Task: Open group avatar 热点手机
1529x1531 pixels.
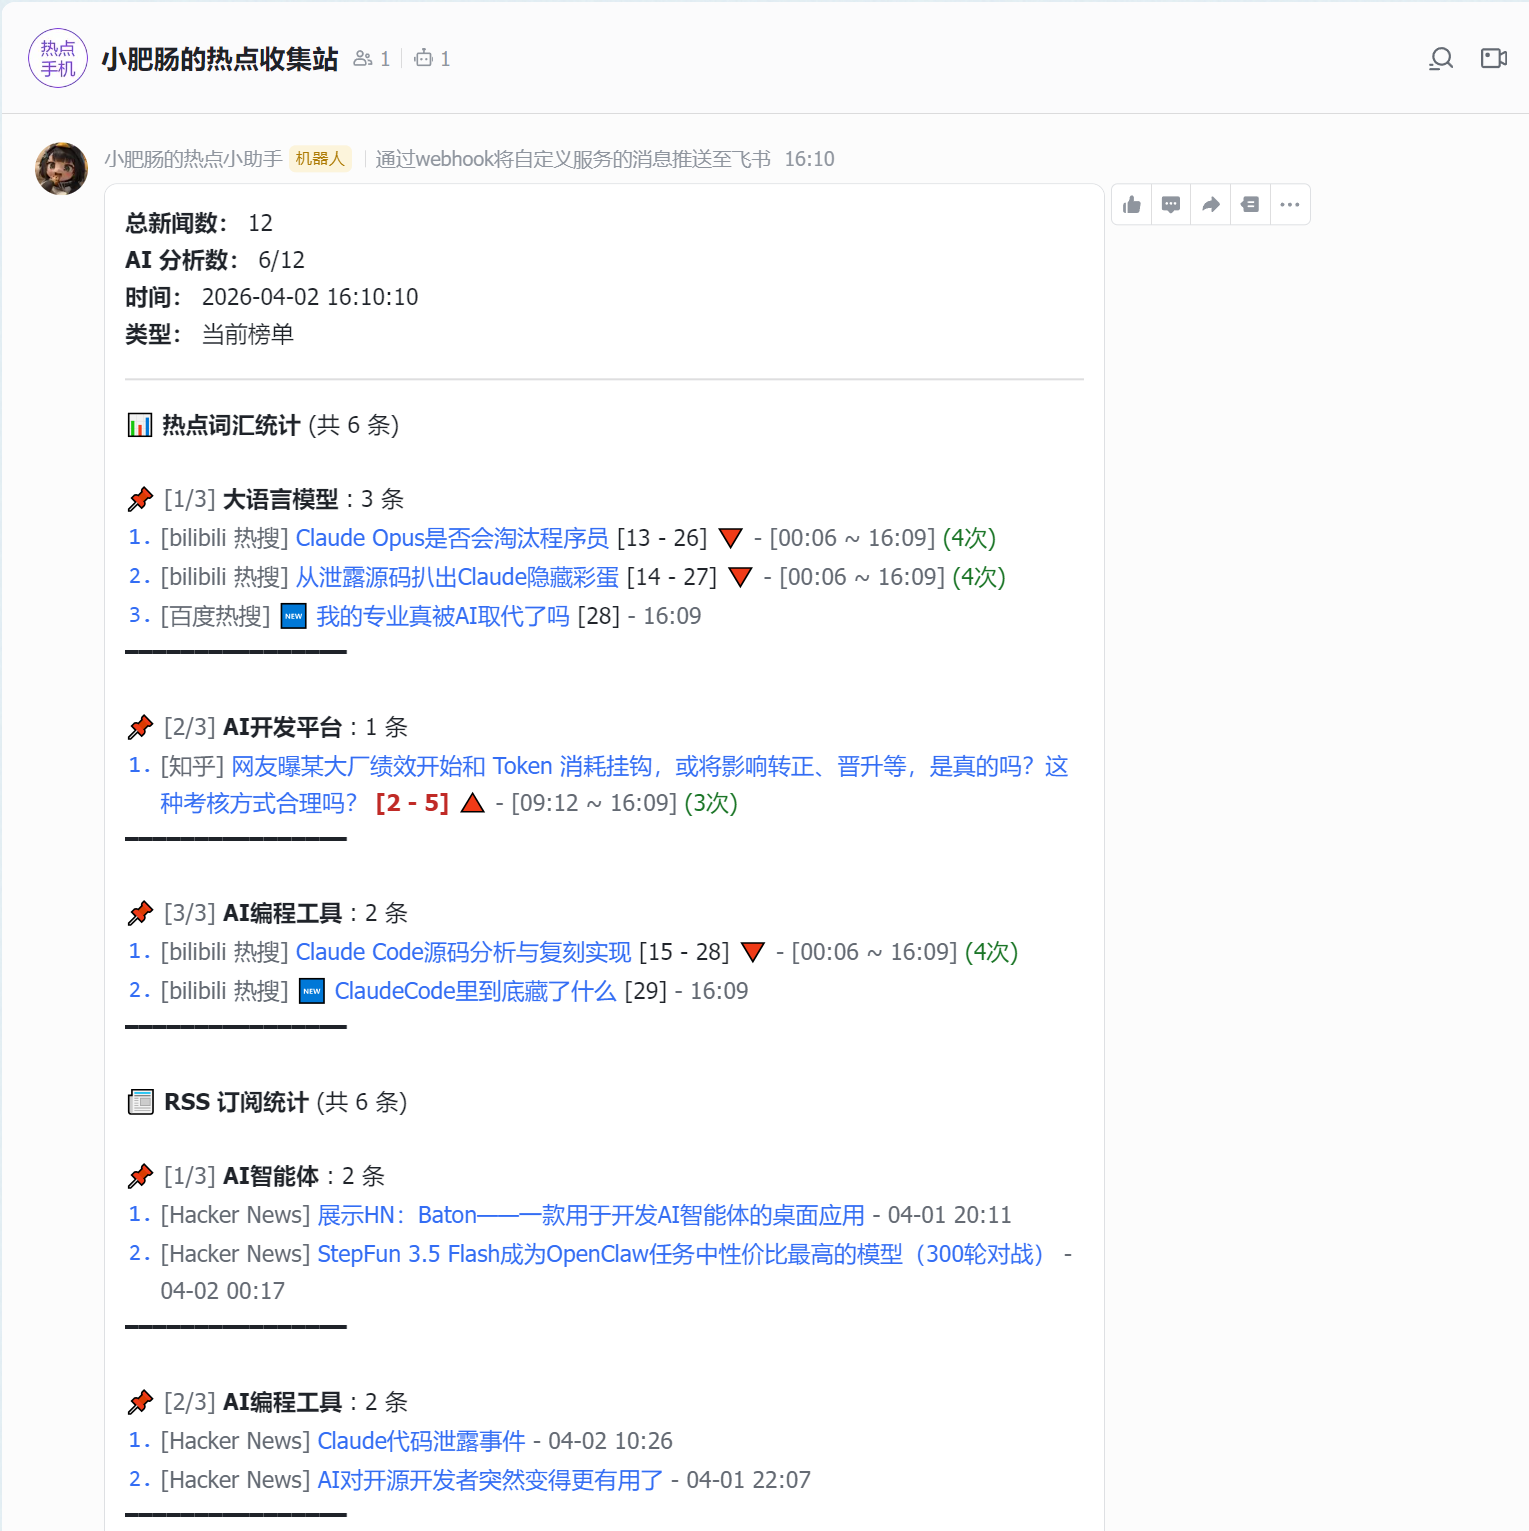Action: [58, 58]
